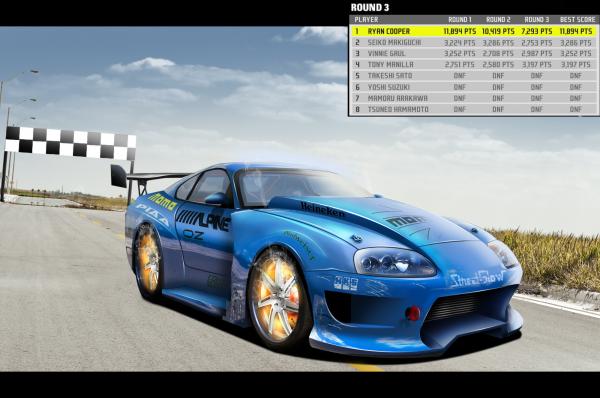Click Ryan Cooper's 11,894 PTS best score
Image resolution: width=600 pixels, height=398 pixels.
click(576, 31)
